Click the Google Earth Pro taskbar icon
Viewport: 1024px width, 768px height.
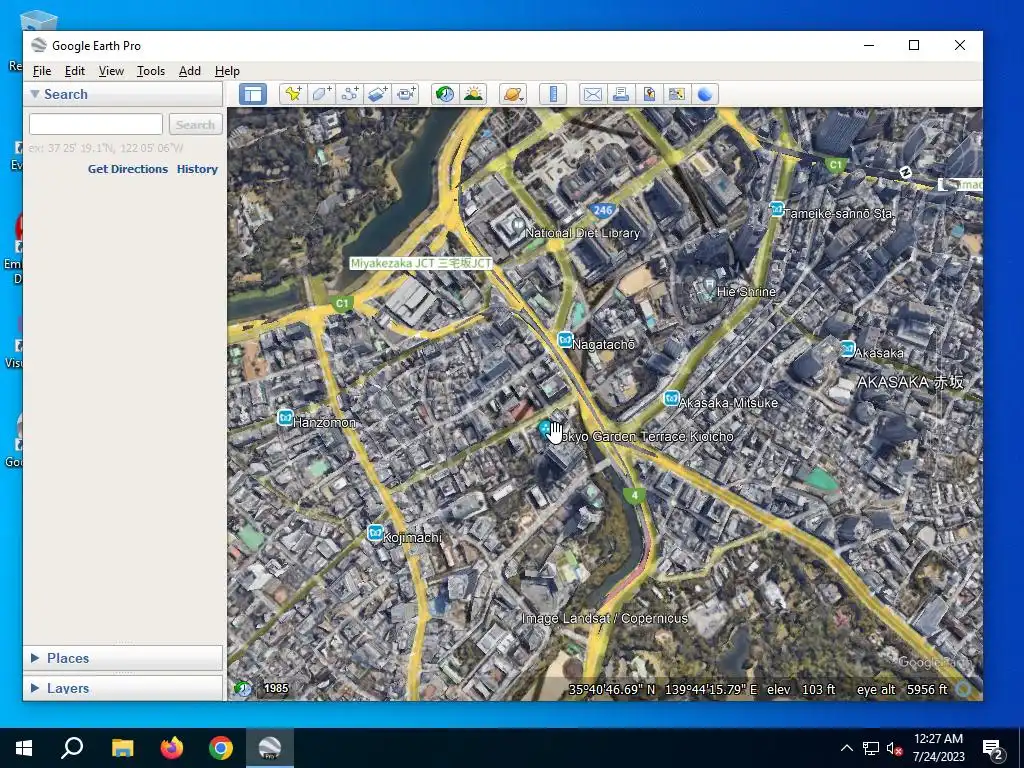tap(270, 748)
